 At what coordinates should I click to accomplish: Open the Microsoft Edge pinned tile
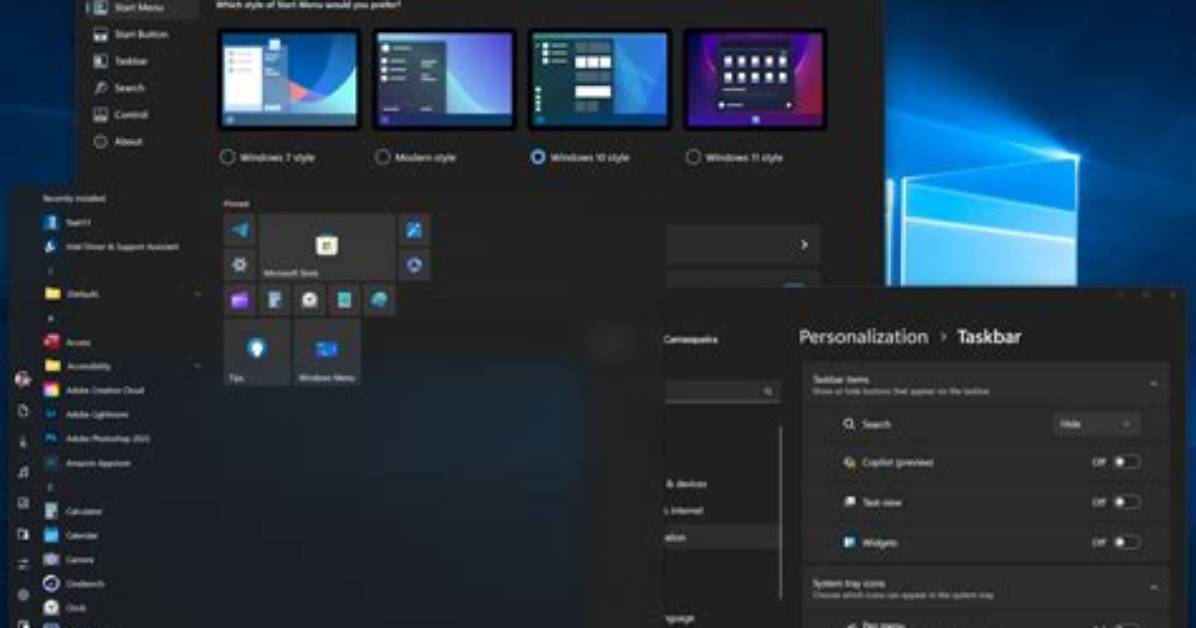click(x=379, y=300)
